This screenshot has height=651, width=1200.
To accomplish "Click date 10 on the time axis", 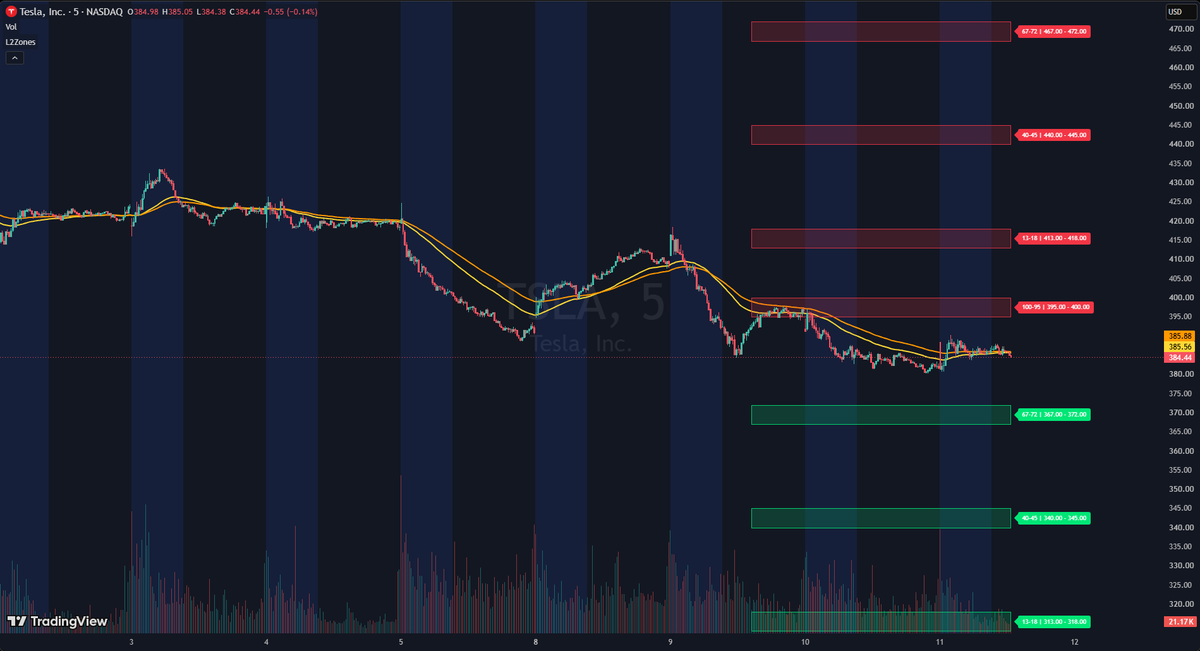I will click(805, 641).
